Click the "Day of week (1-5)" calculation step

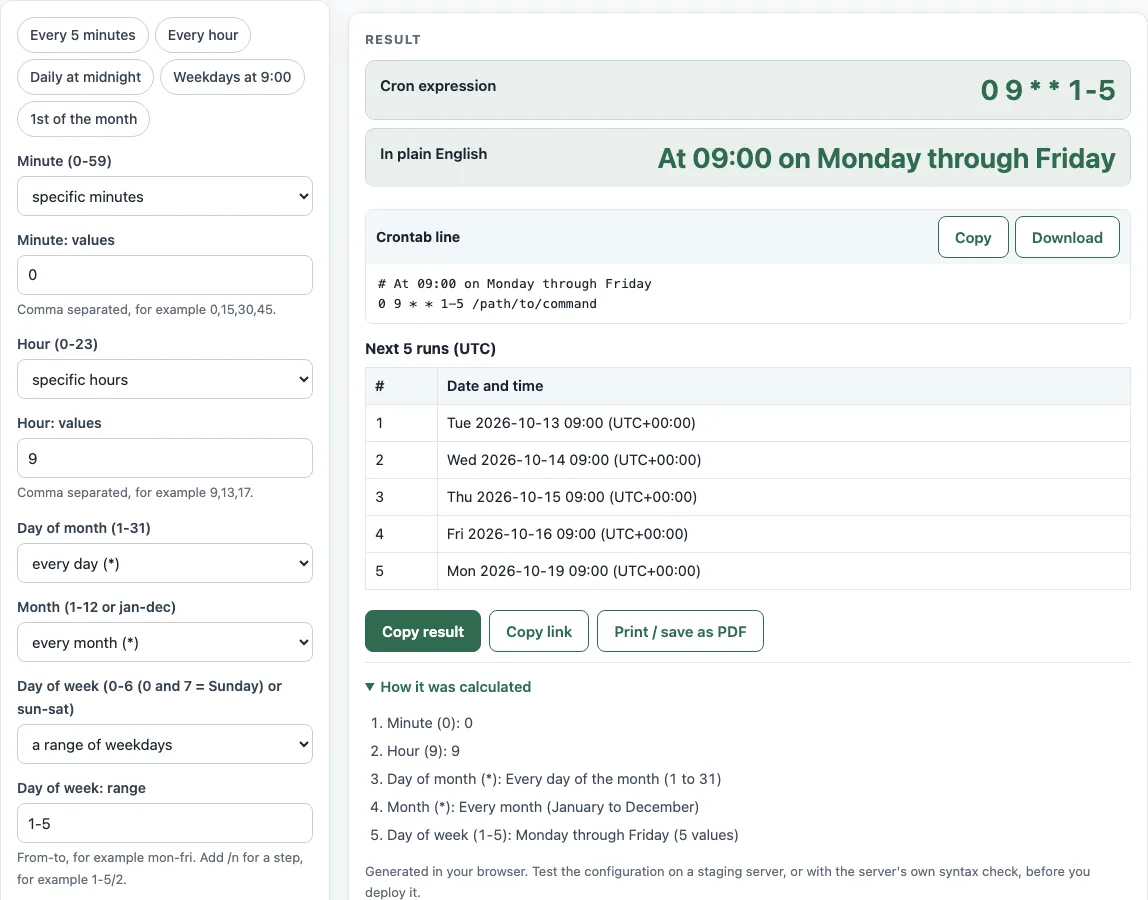point(563,835)
